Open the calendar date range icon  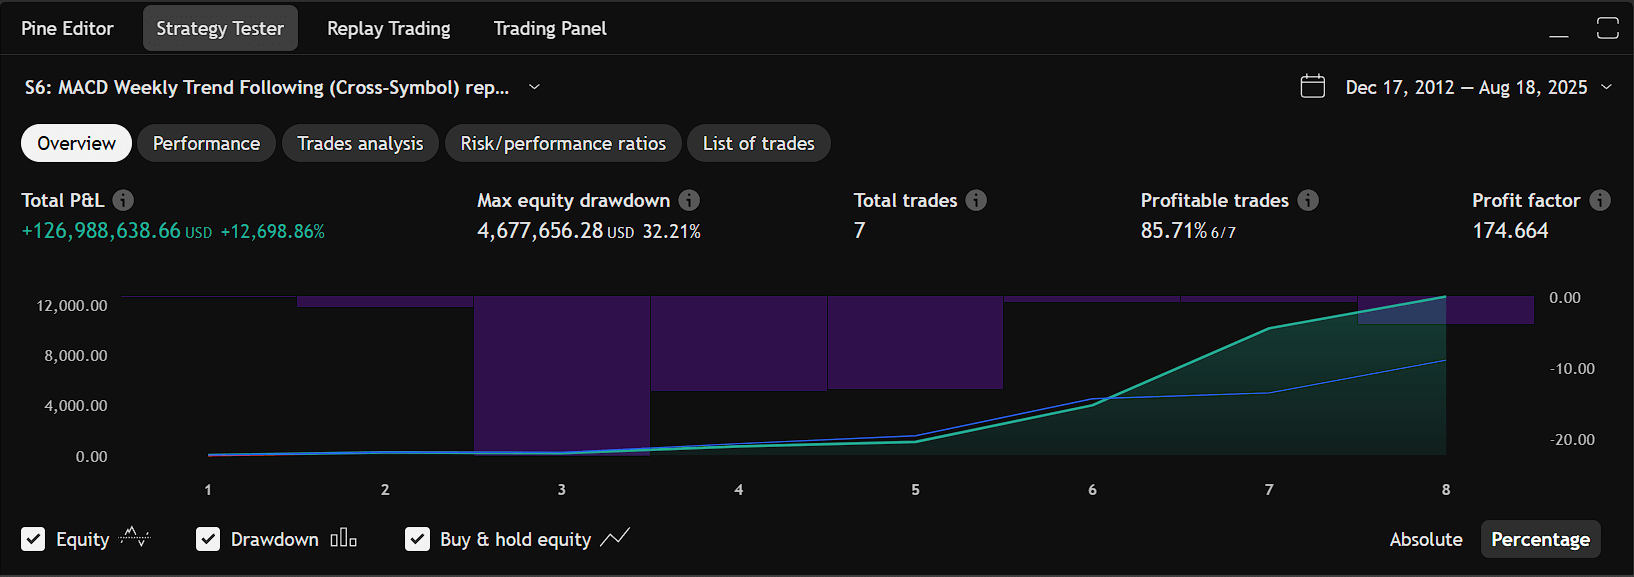pyautogui.click(x=1313, y=87)
